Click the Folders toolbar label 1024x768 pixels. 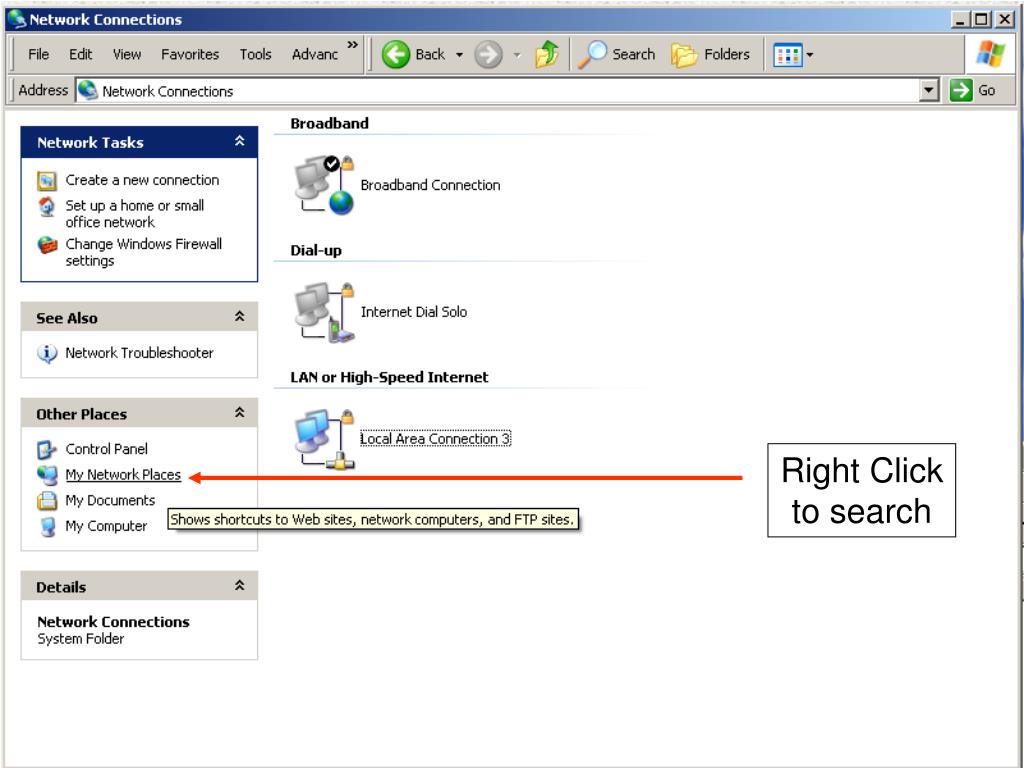pos(727,55)
